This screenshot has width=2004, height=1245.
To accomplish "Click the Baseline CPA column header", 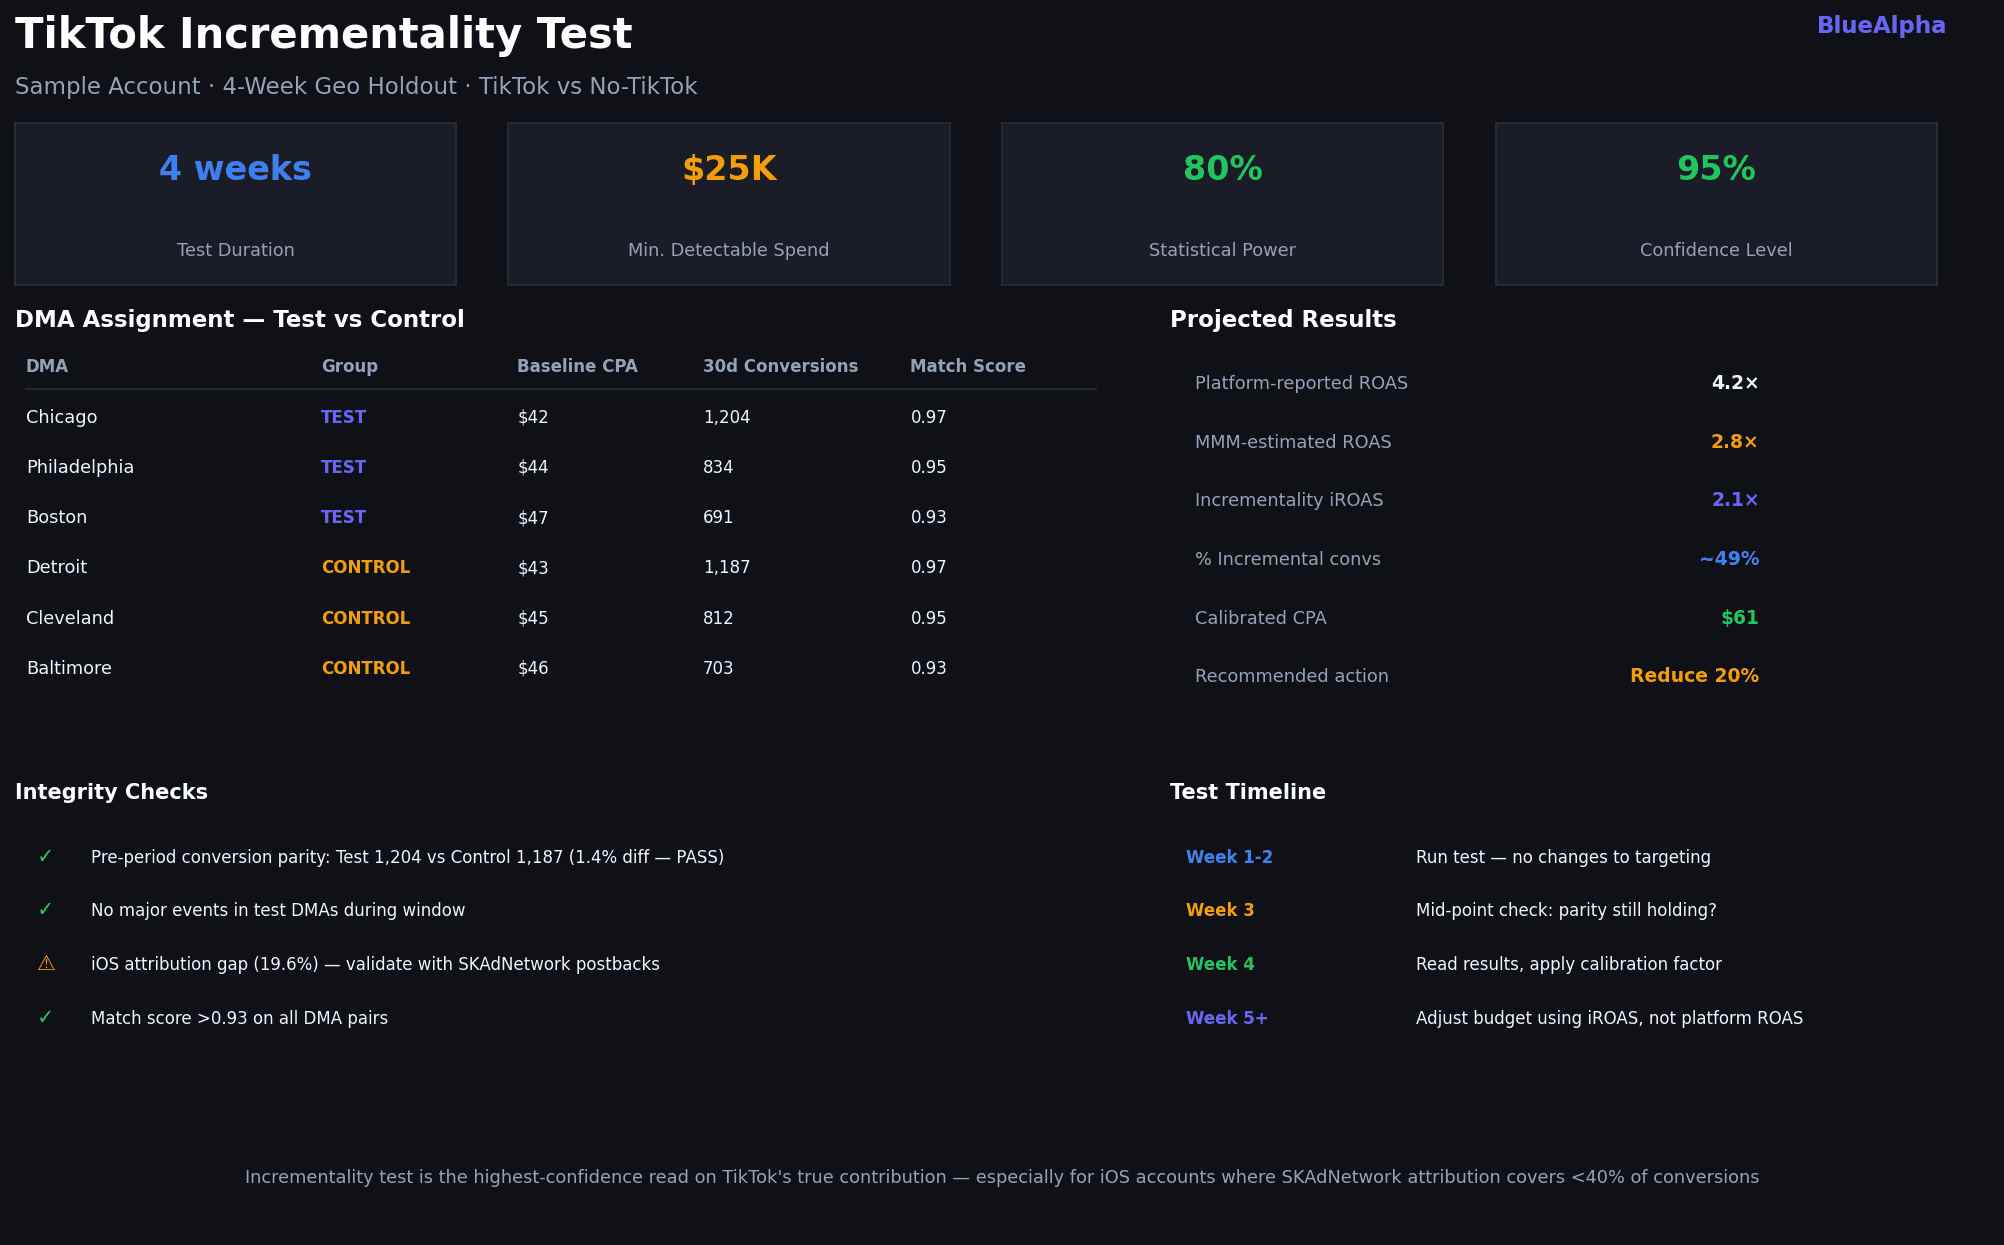I will coord(577,366).
